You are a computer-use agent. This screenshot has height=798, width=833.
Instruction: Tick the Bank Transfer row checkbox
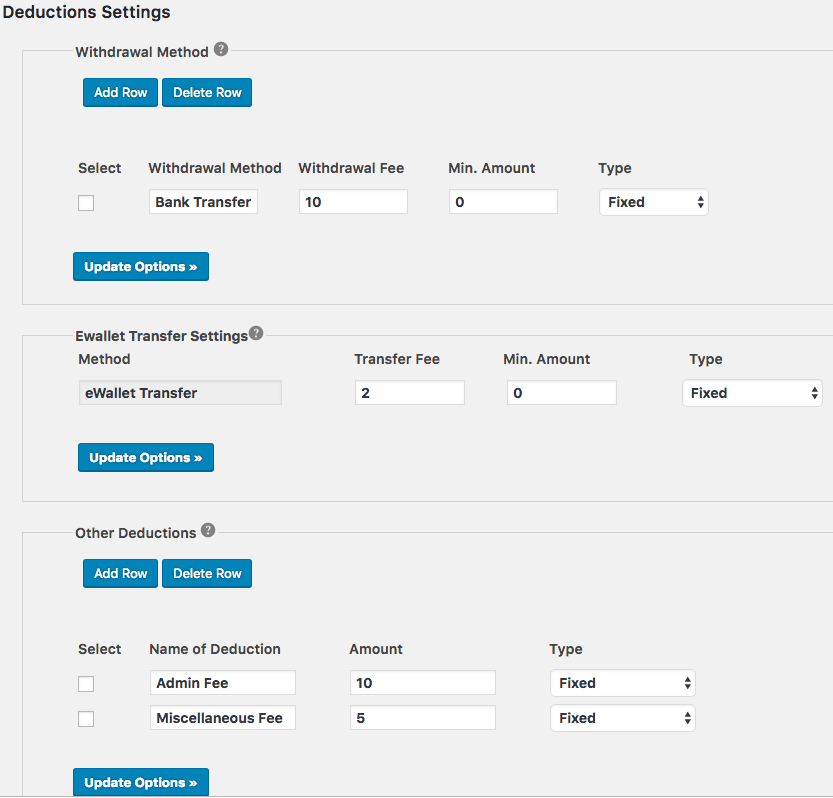[86, 203]
